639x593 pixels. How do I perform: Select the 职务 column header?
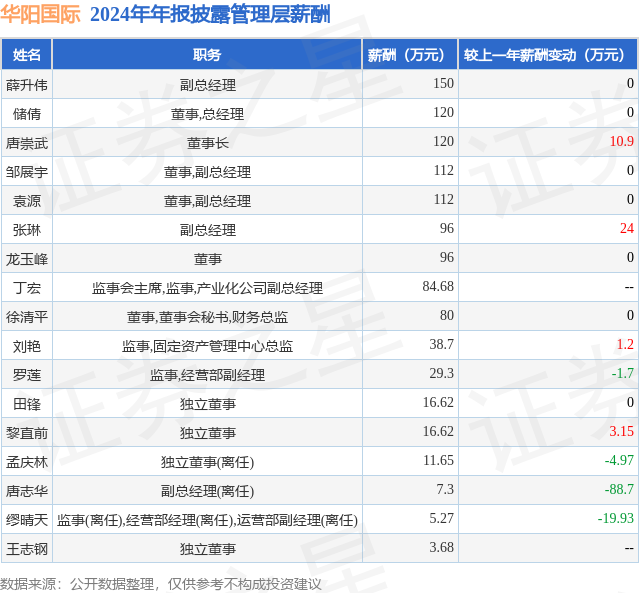click(207, 55)
